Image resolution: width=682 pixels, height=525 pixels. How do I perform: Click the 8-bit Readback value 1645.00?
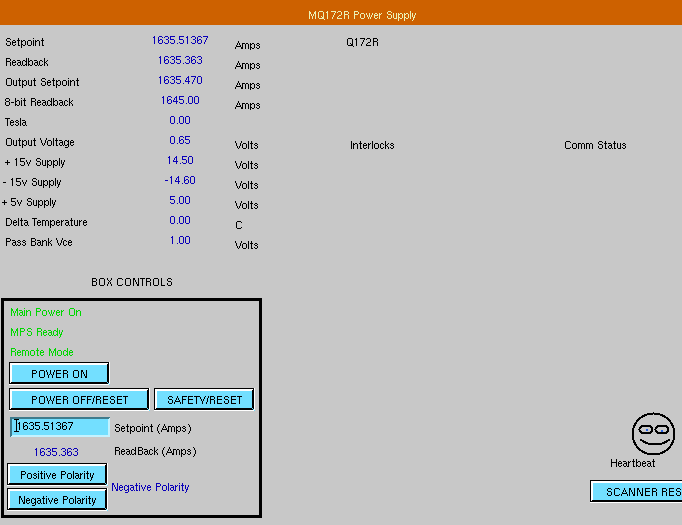coord(180,100)
